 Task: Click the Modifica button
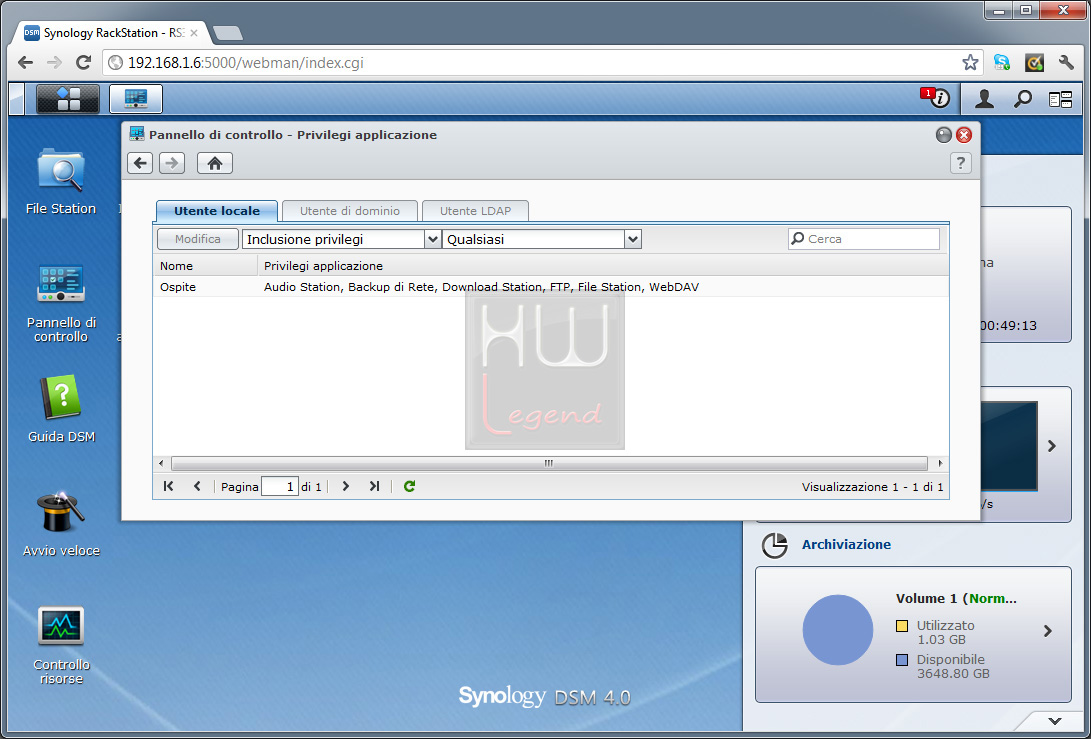coord(198,239)
